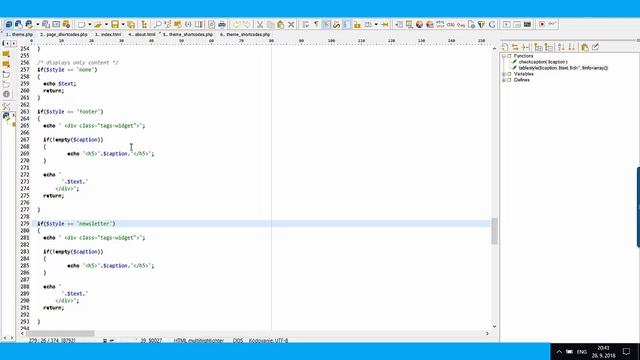The height and width of the screenshot is (360, 640).
Task: Click the Undo icon
Action: pos(237,24)
